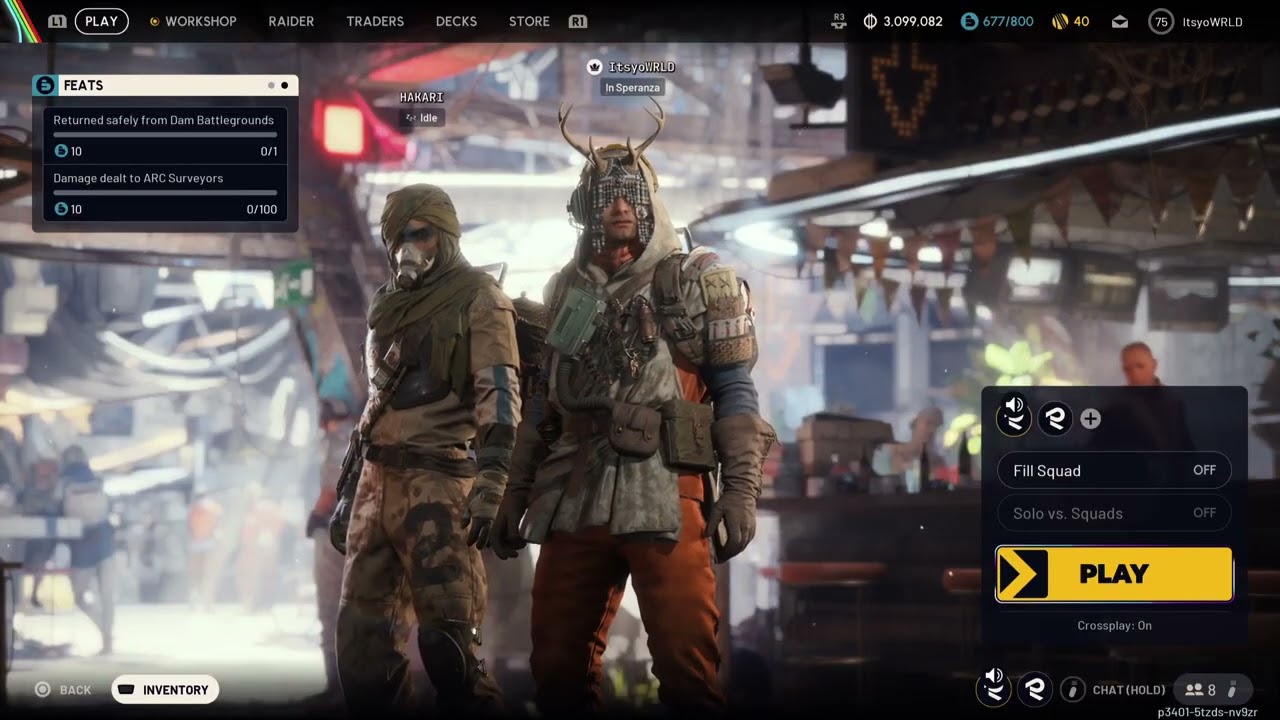Click the BACK button prompt
This screenshot has width=1280, height=720.
pos(64,690)
